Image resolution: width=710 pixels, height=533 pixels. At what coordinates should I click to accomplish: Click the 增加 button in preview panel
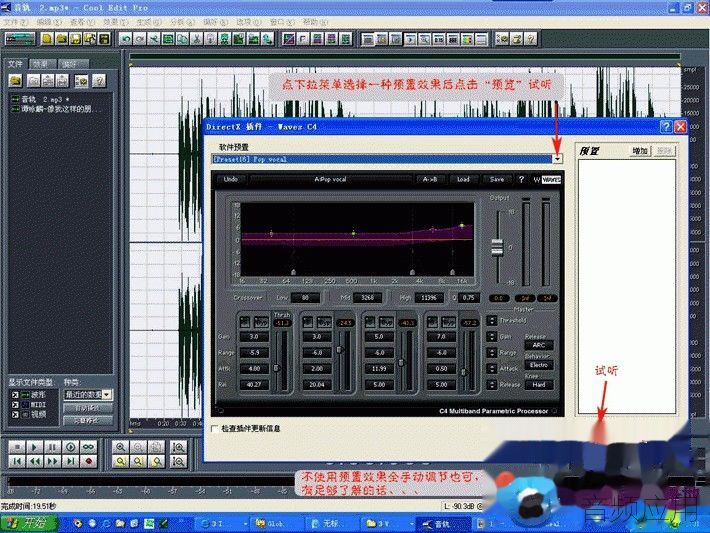pyautogui.click(x=640, y=151)
